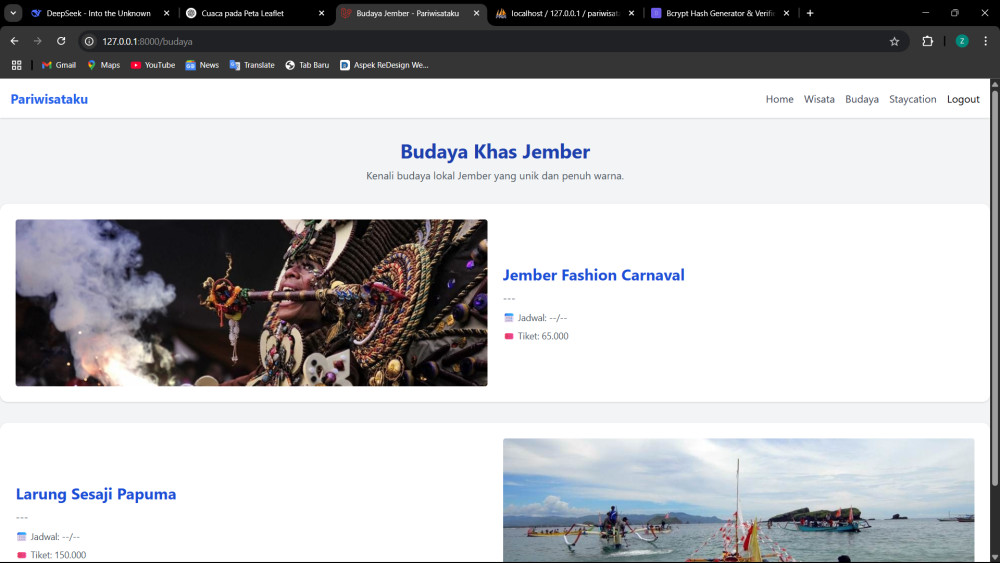The height and width of the screenshot is (563, 1000).
Task: Click the Jember Fashion Carnaval calendar icon
Action: click(508, 318)
